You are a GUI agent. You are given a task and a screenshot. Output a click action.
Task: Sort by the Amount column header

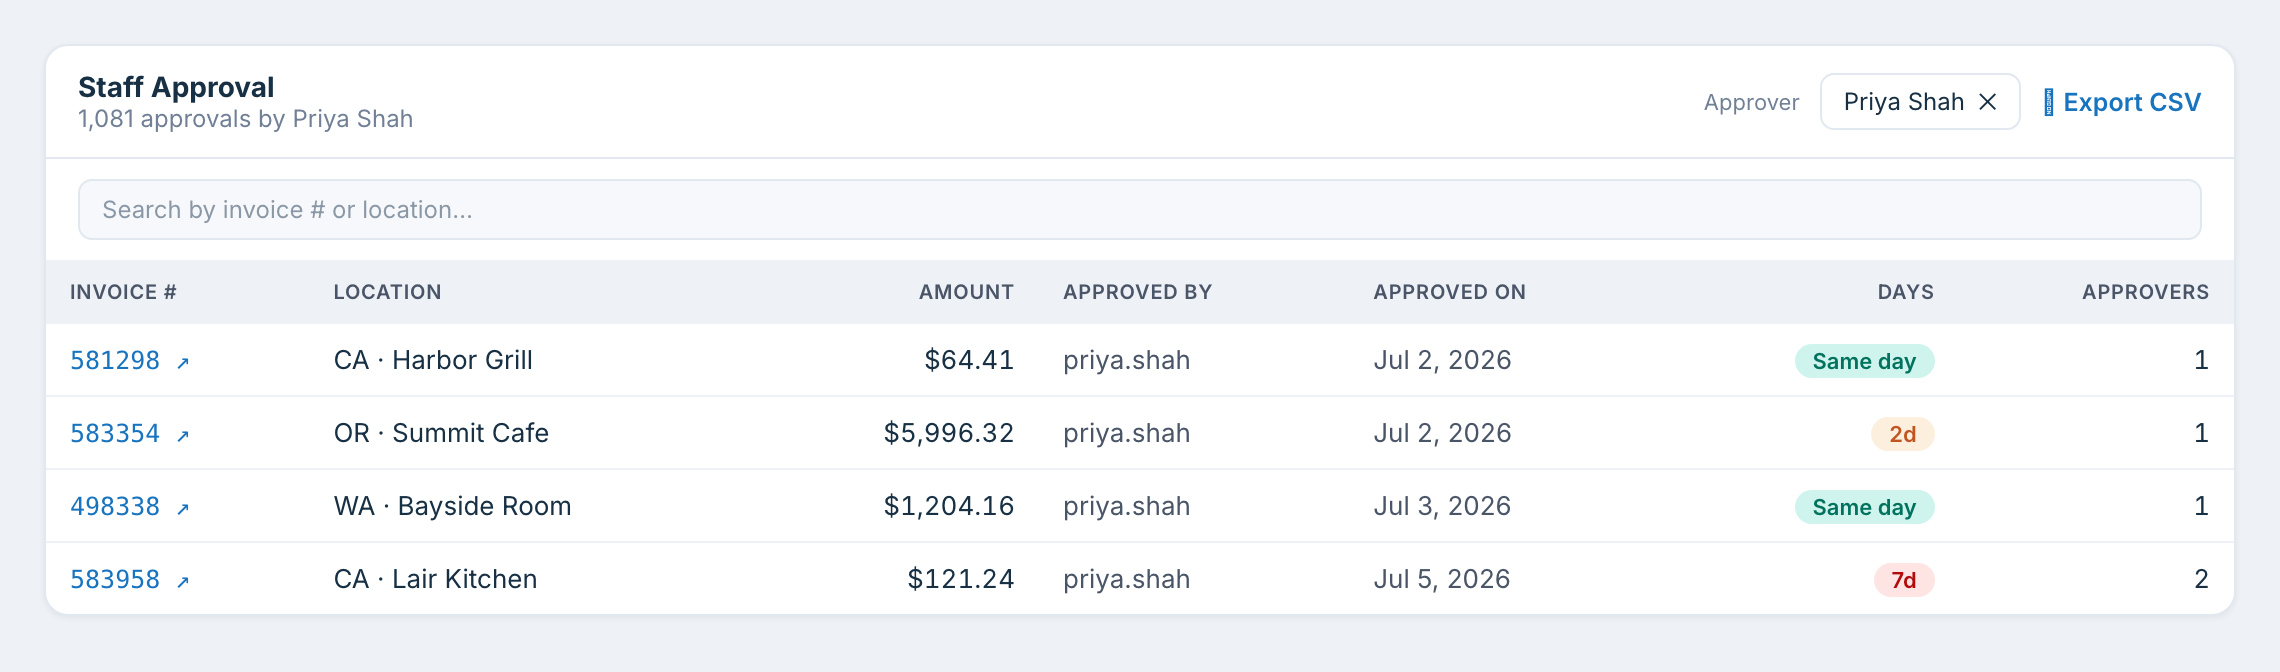point(966,292)
